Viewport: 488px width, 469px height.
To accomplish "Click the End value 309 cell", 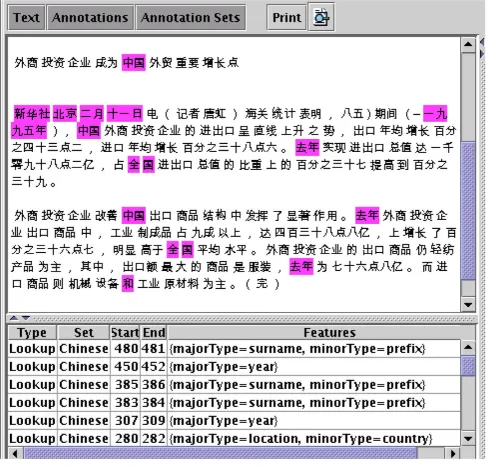I will 154,421.
